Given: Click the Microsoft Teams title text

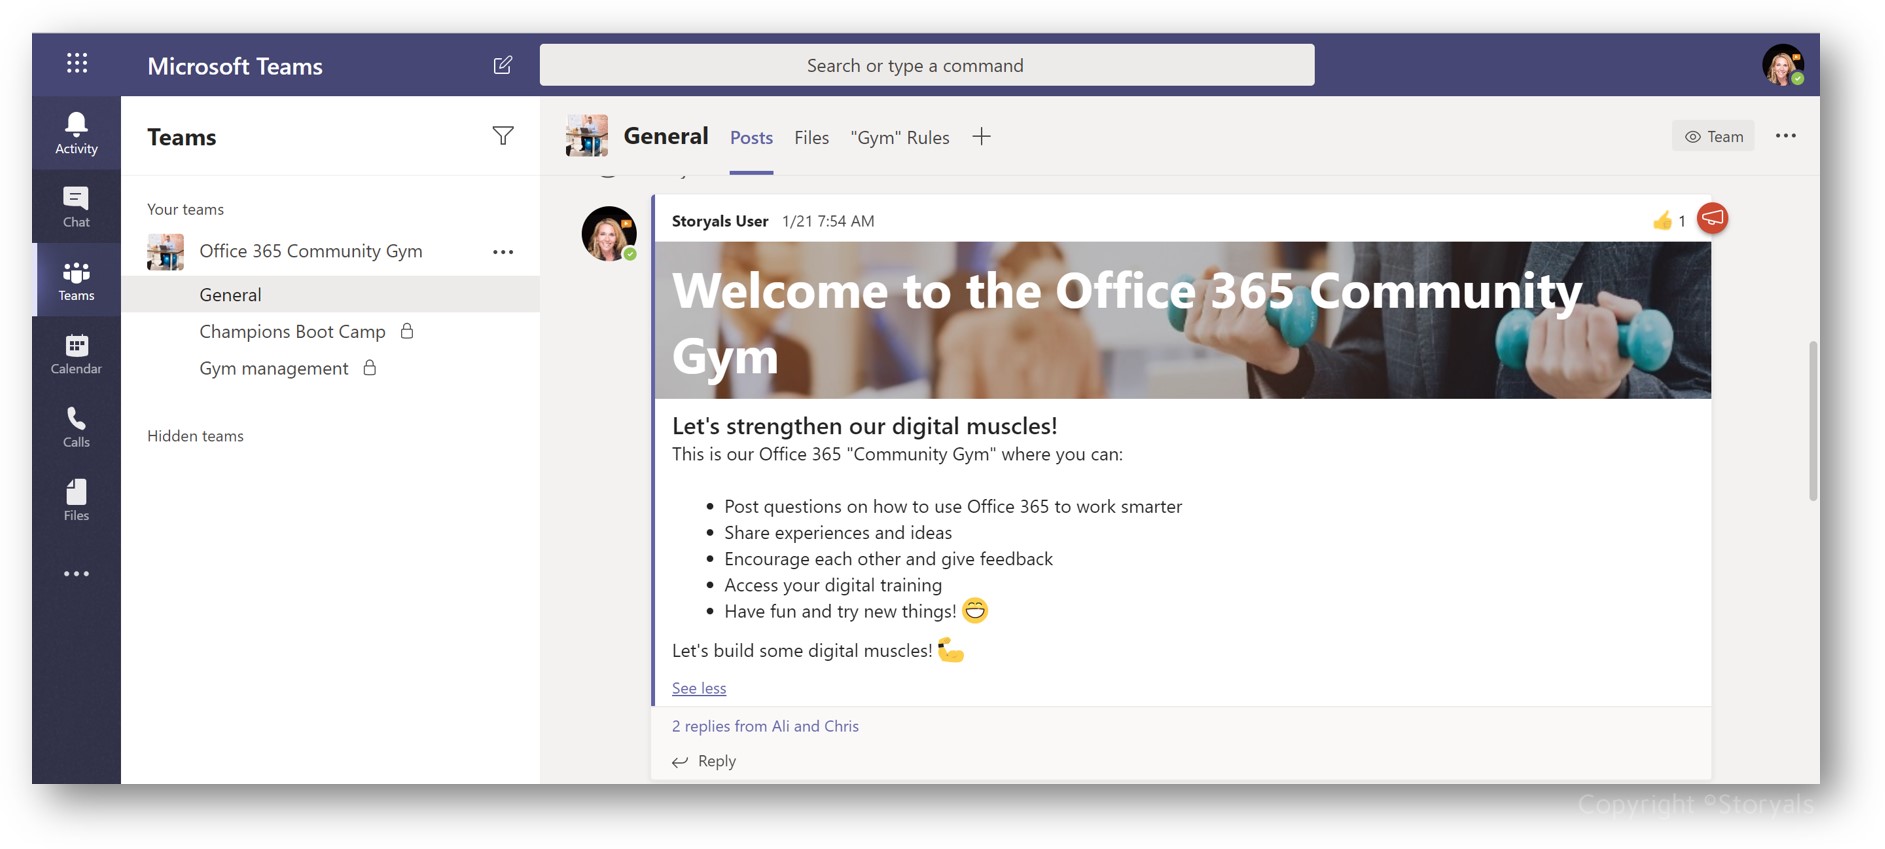Looking at the screenshot, I should tap(235, 66).
